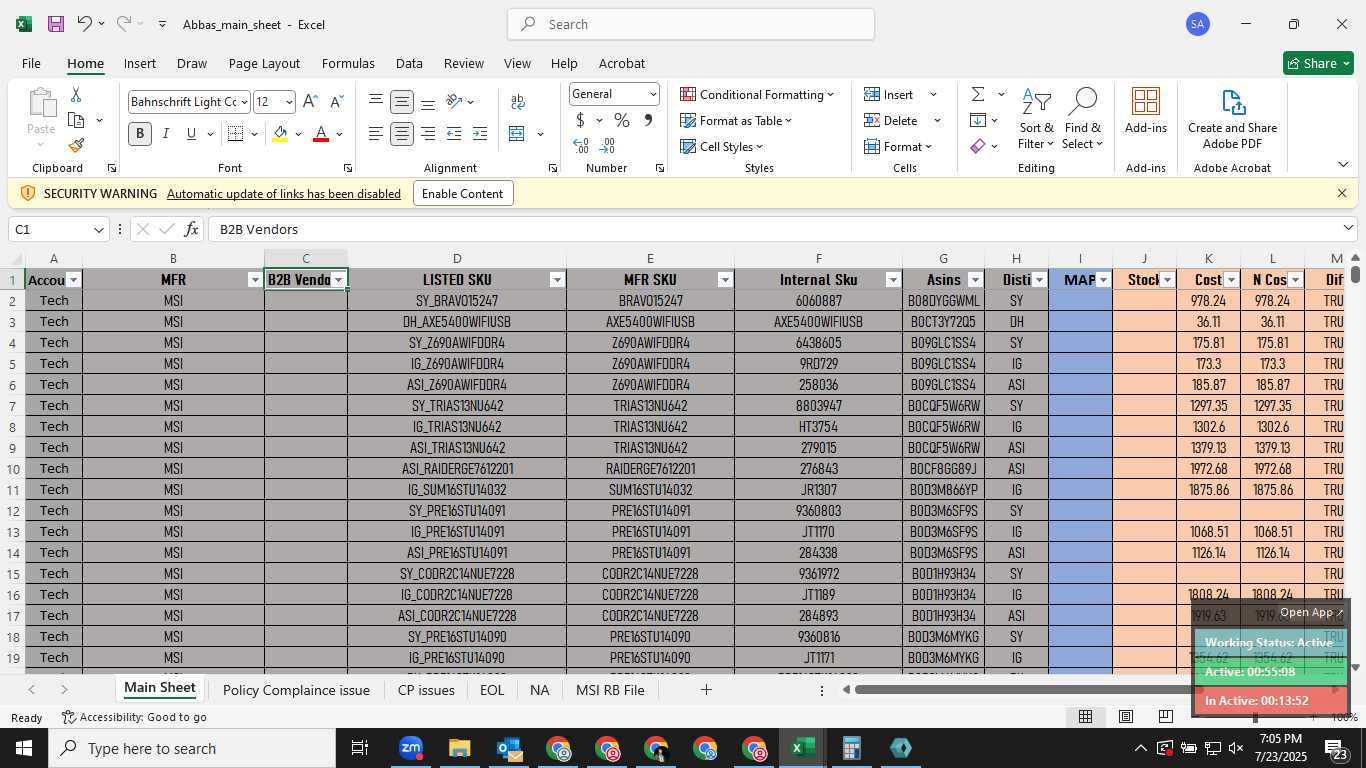Toggle Middle Align vertical alignment
This screenshot has width=1366, height=768.
coord(402,102)
